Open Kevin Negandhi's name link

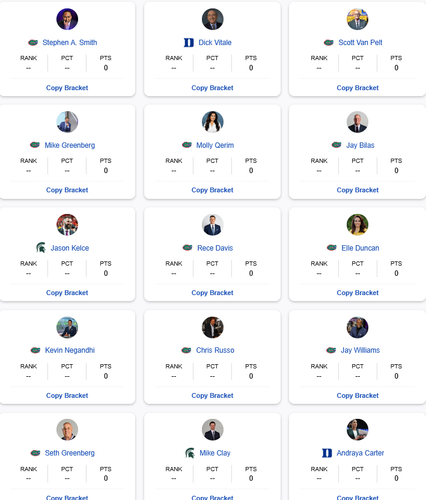(70, 350)
